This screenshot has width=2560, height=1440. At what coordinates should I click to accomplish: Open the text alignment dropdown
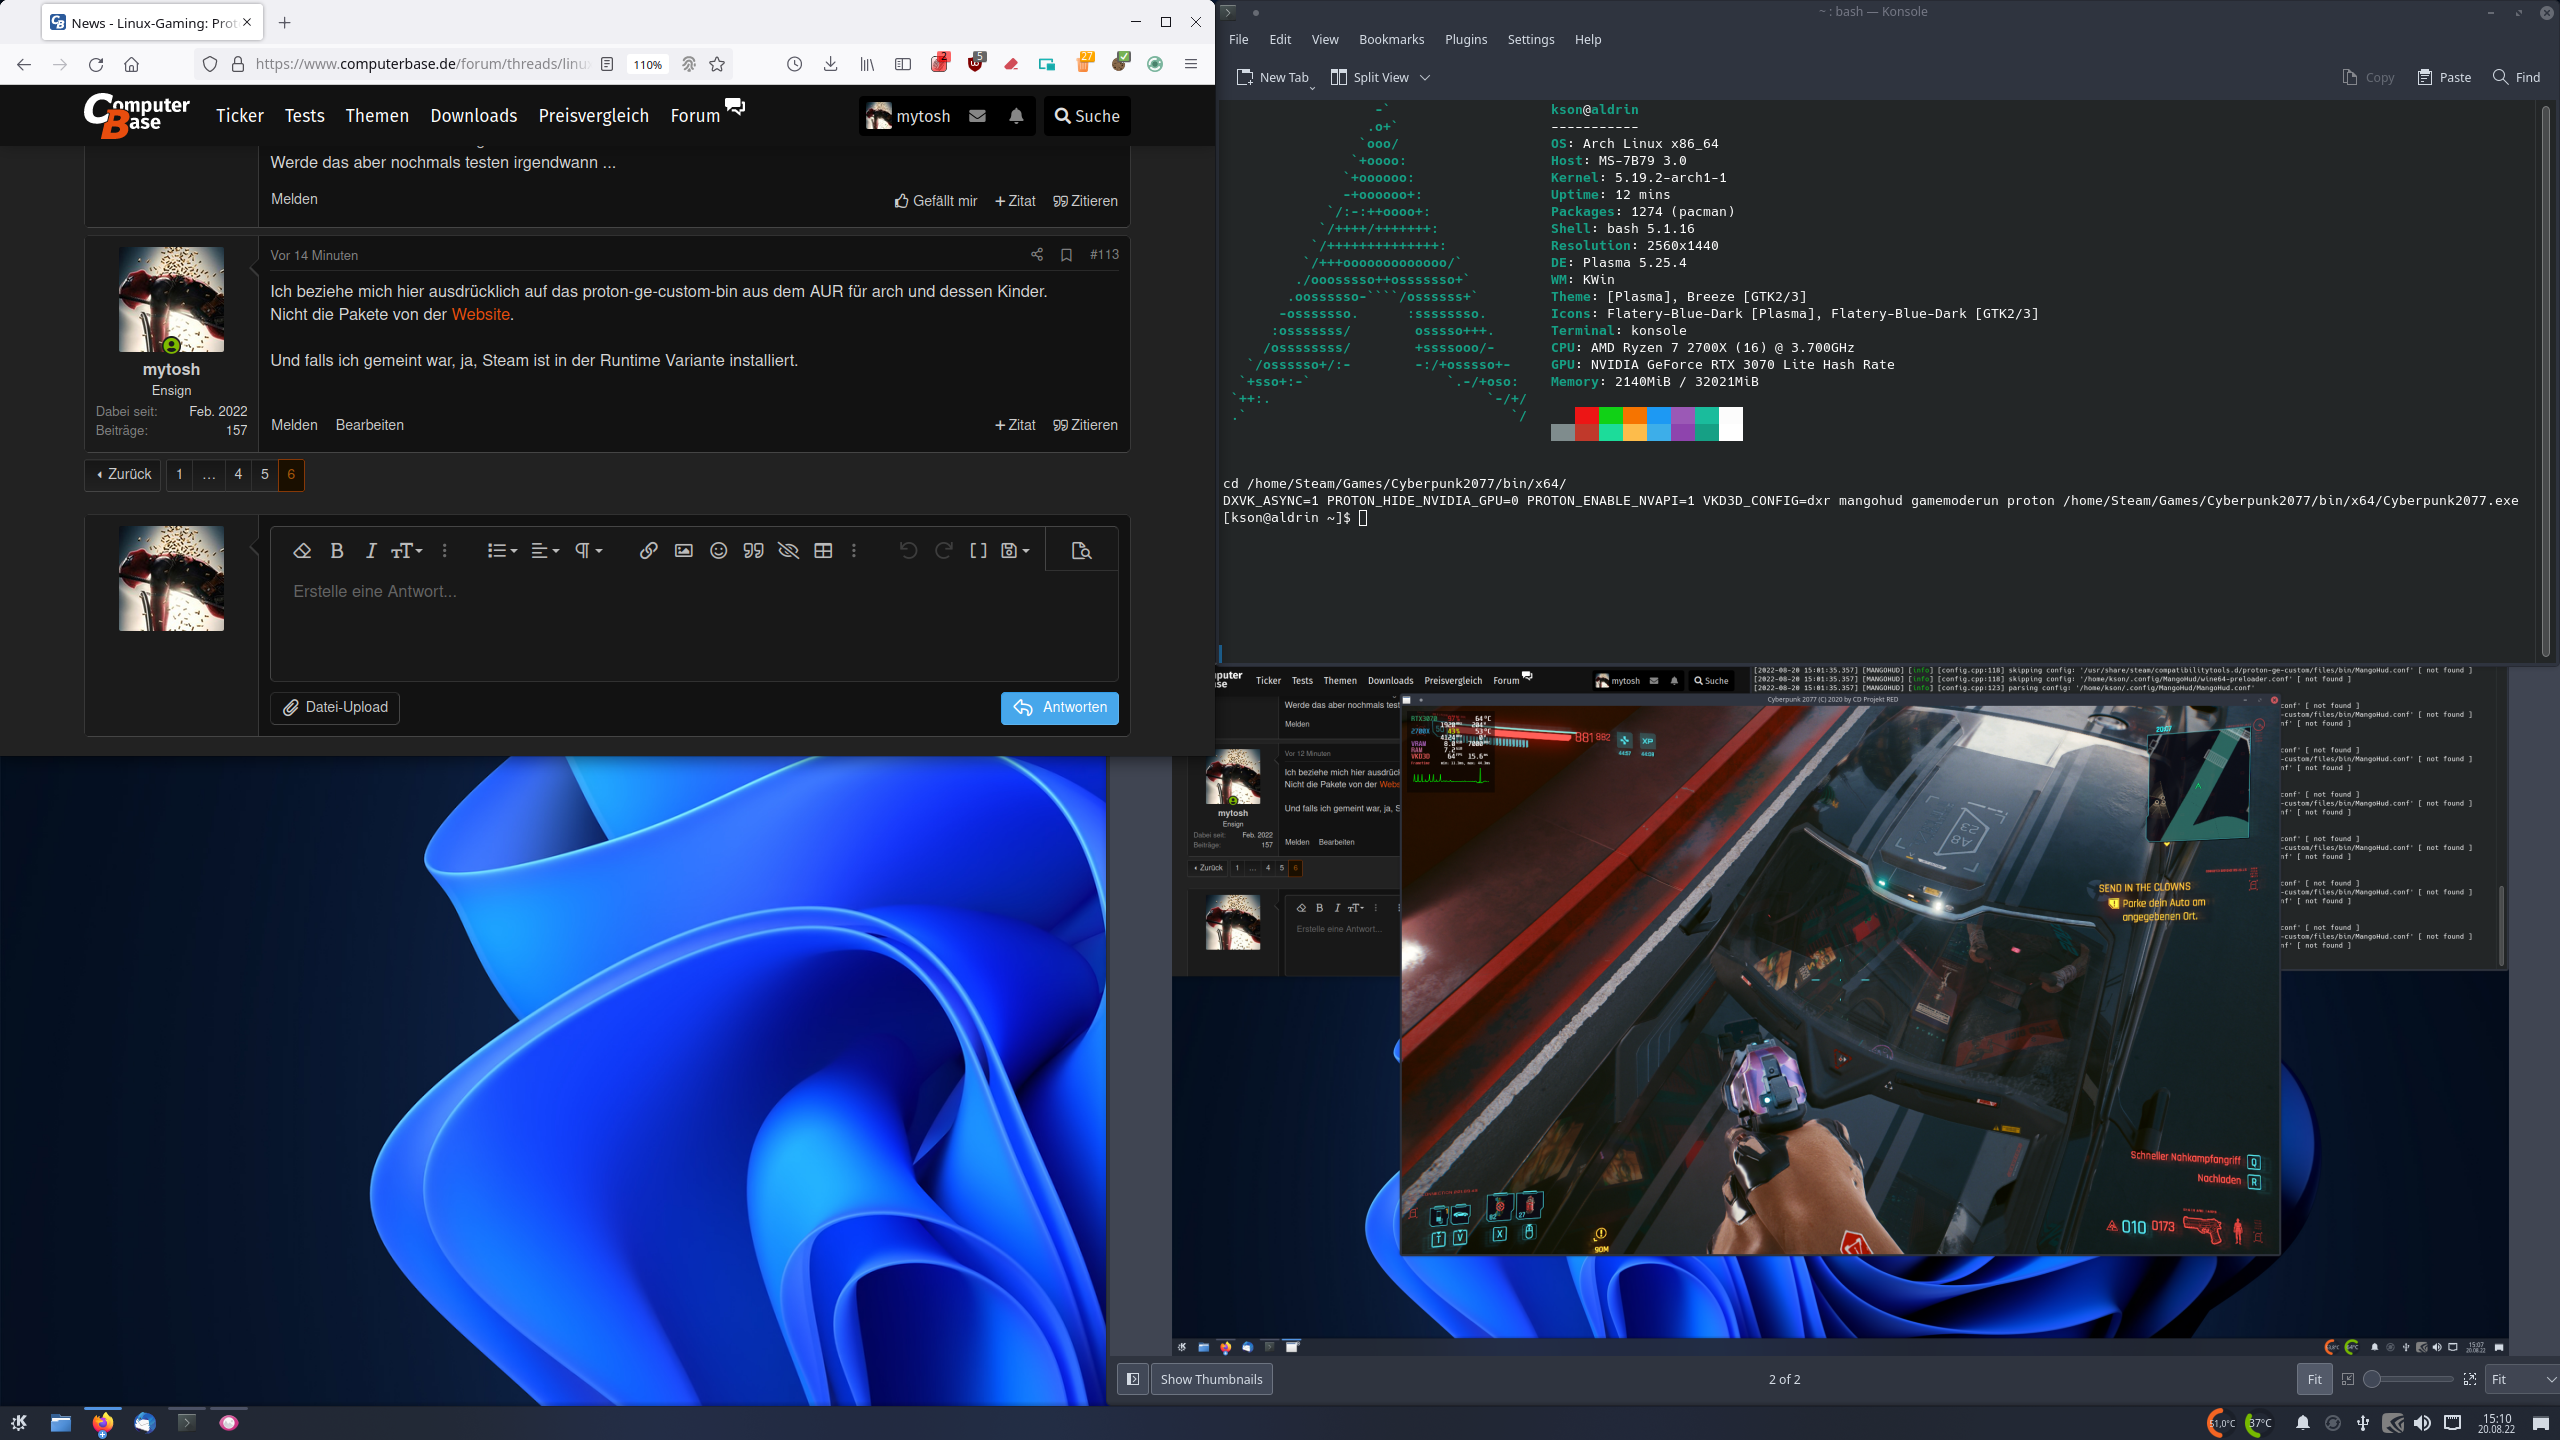pos(543,550)
